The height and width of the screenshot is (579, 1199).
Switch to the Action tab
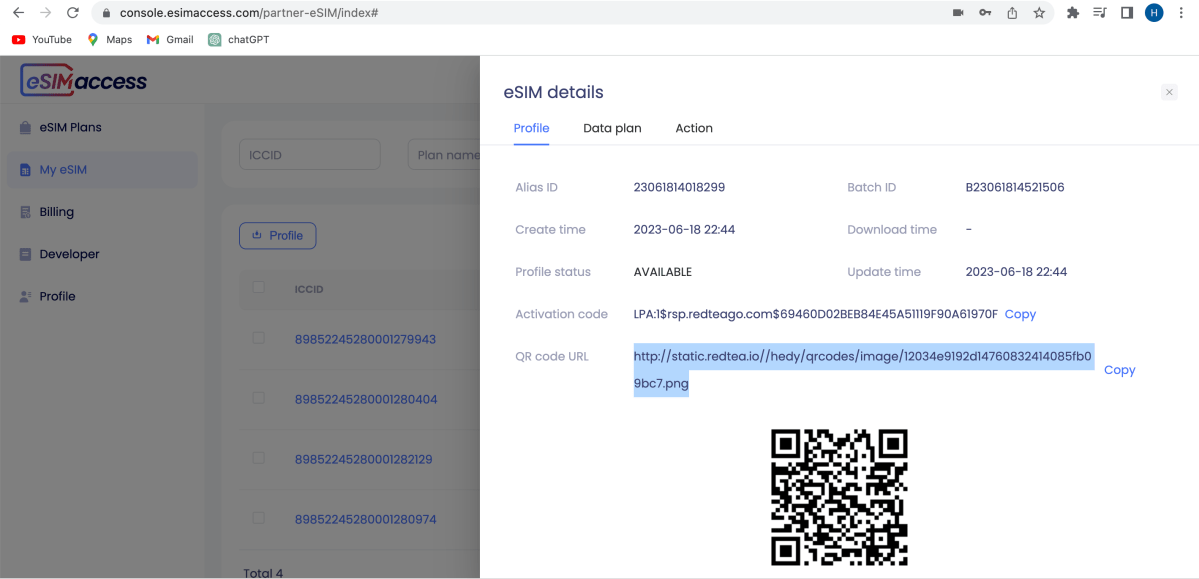(693, 128)
